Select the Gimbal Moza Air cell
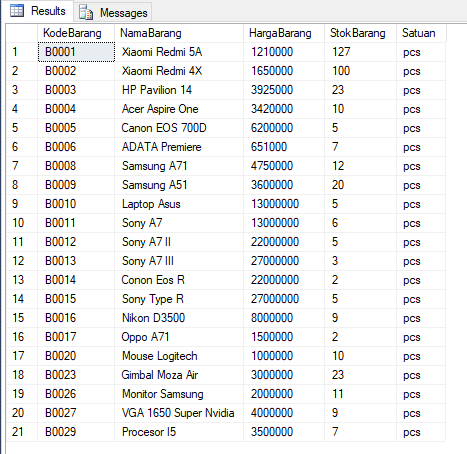The image size is (467, 454). click(179, 375)
